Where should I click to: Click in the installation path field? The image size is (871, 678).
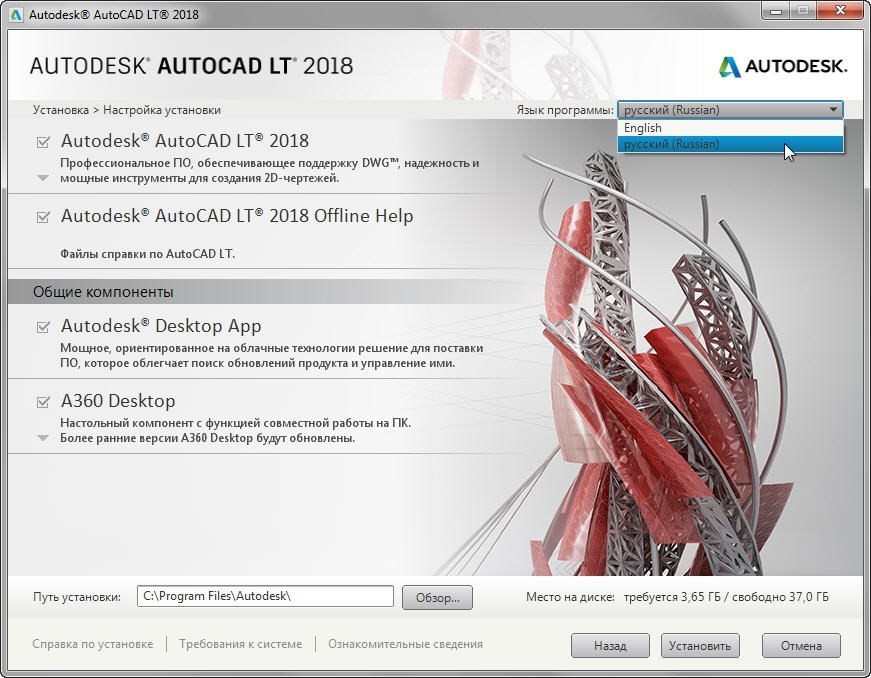pos(265,596)
